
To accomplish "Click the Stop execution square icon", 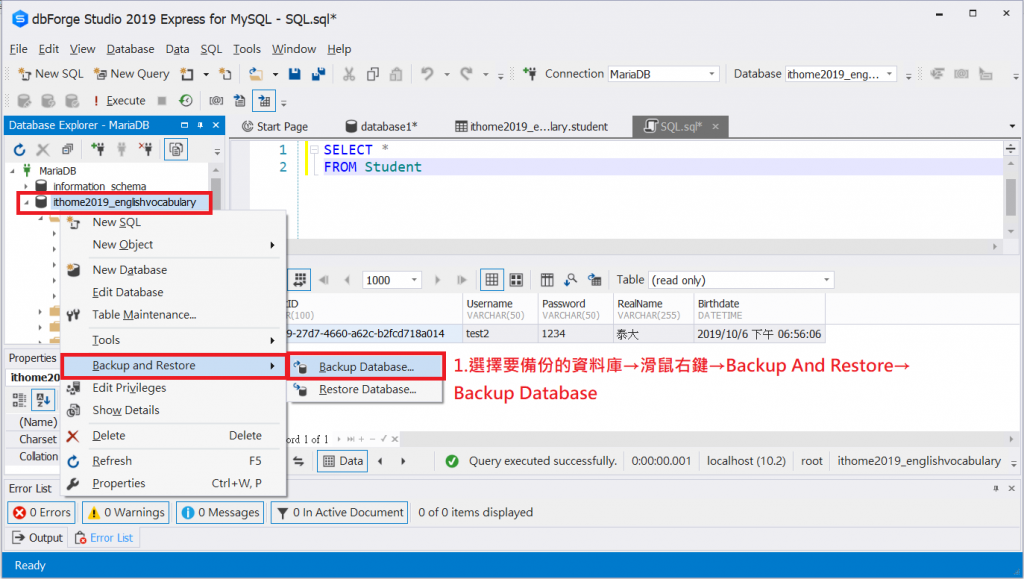I will pos(162,101).
